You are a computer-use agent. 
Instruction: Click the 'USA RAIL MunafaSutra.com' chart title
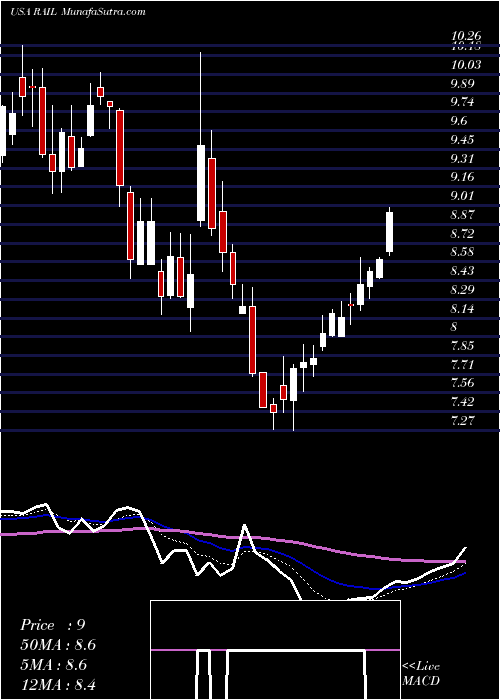point(78,12)
